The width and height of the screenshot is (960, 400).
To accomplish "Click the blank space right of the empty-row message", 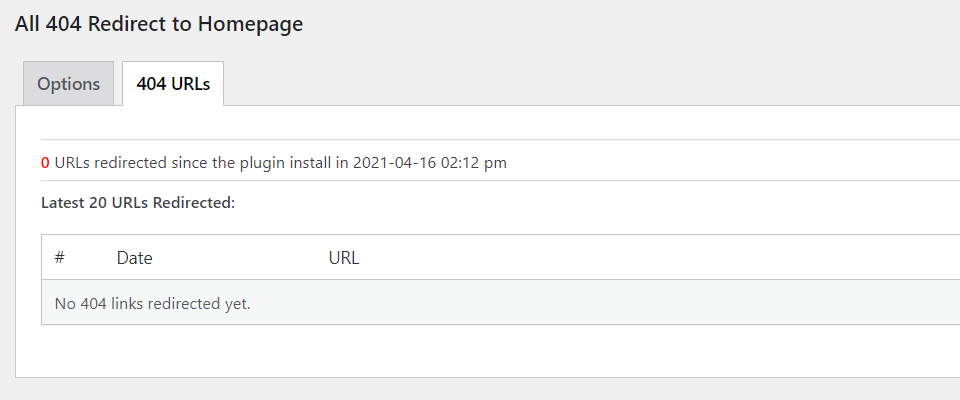I will [x=600, y=303].
